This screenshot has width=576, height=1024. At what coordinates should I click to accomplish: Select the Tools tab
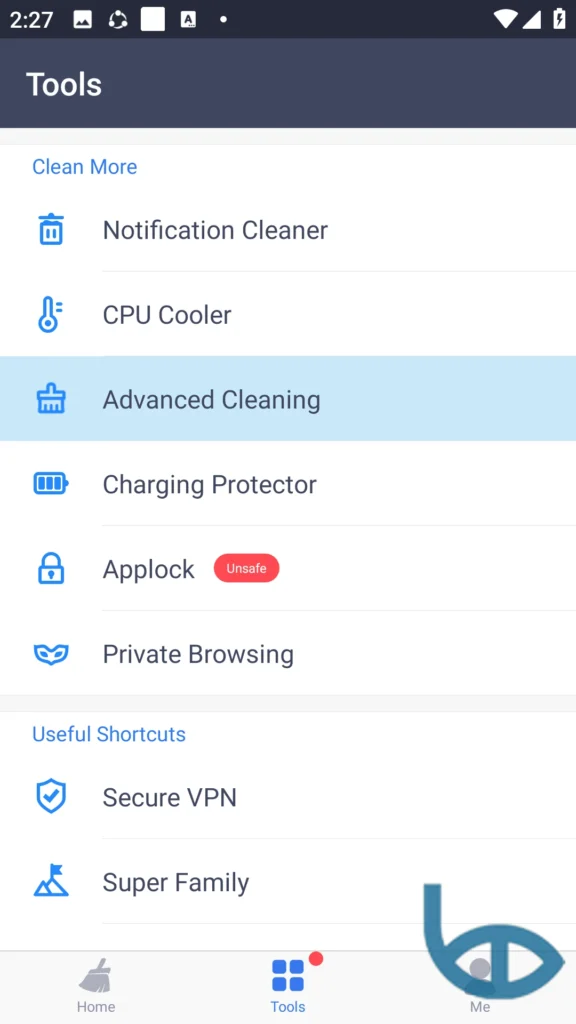tap(288, 986)
